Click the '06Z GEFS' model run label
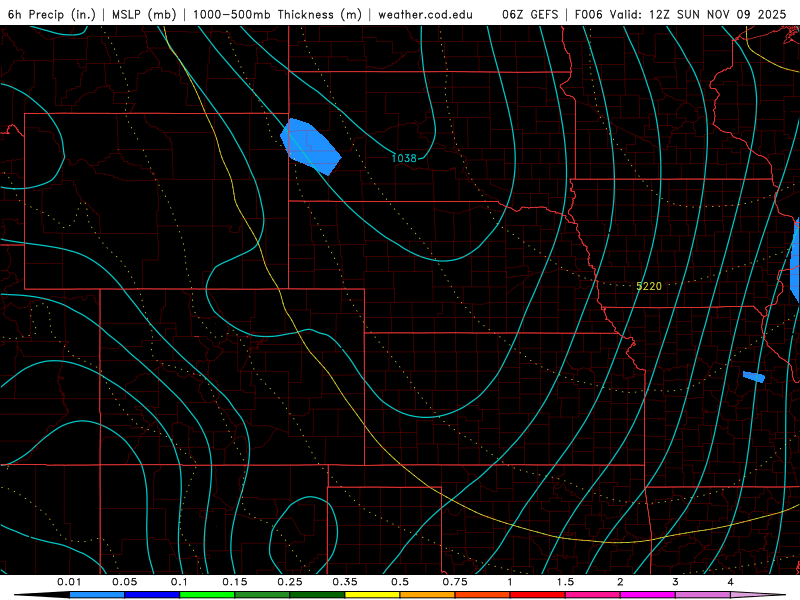Image resolution: width=800 pixels, height=600 pixels. pos(530,14)
